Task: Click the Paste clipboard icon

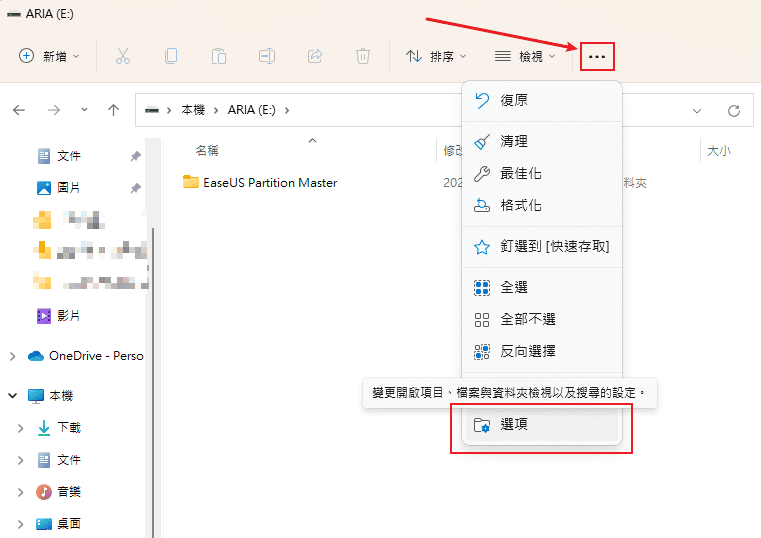Action: 219,57
